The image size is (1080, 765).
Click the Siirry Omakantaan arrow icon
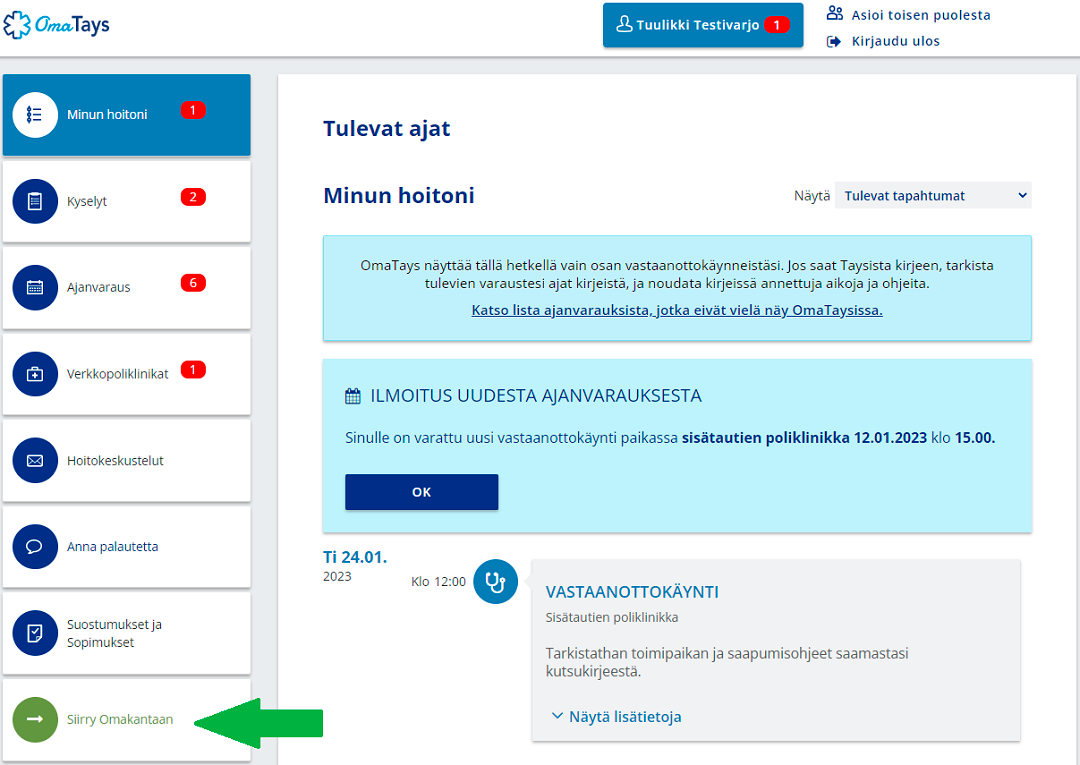coord(35,720)
